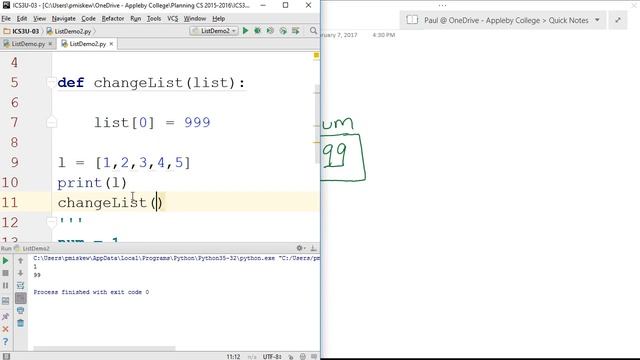Screen dimensions: 640x360
Task: Click the Run console horizontal scrollbar
Action: [x=104, y=349]
